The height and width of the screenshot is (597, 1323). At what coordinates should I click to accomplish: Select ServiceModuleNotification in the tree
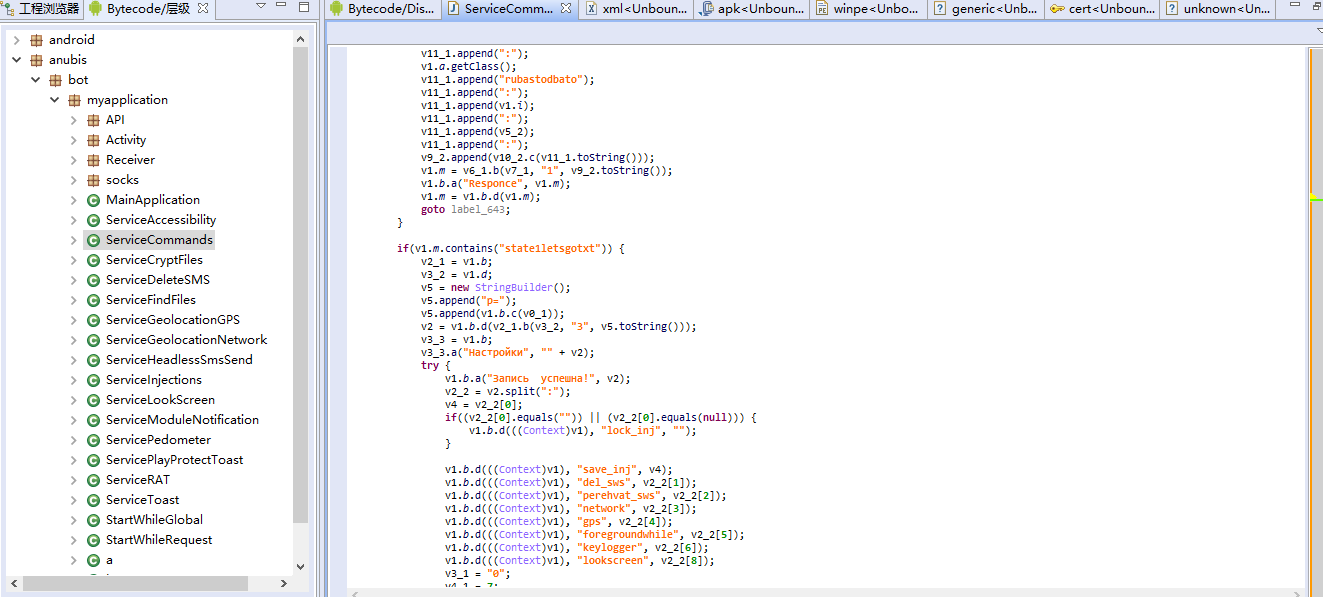[x=182, y=420]
